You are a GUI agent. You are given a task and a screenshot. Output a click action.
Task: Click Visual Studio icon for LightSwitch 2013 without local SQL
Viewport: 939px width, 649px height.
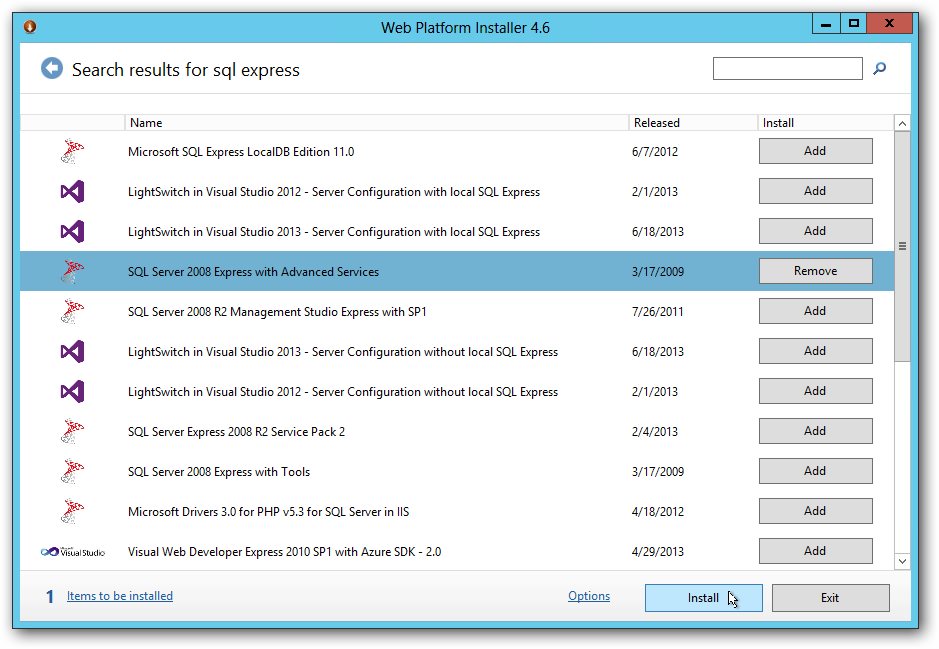point(72,351)
